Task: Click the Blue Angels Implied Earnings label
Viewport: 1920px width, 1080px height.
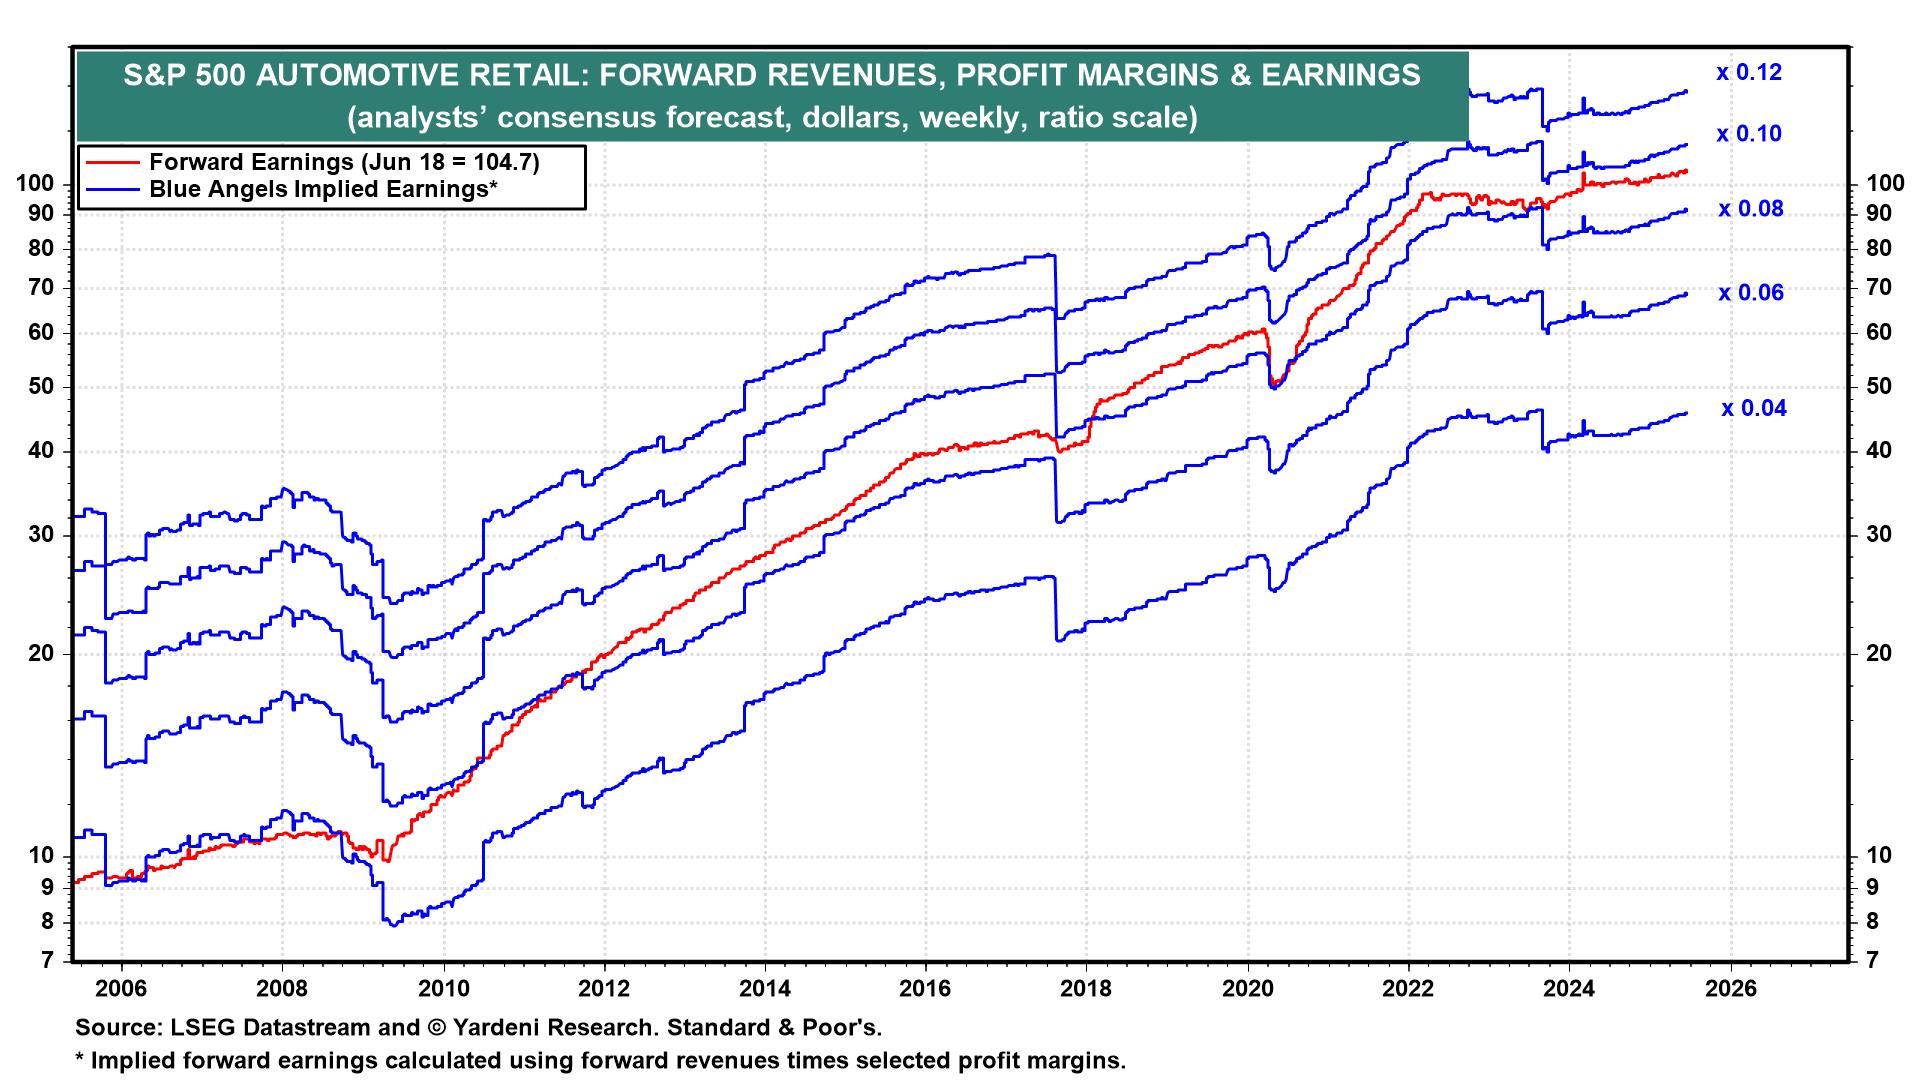Action: tap(323, 188)
